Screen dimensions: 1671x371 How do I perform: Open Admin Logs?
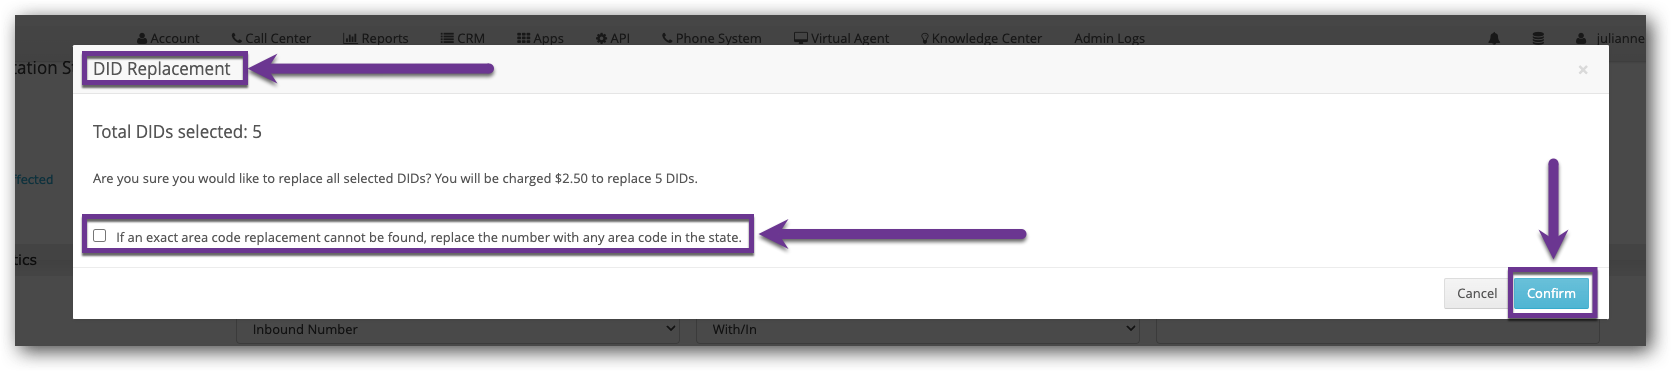click(x=1109, y=38)
